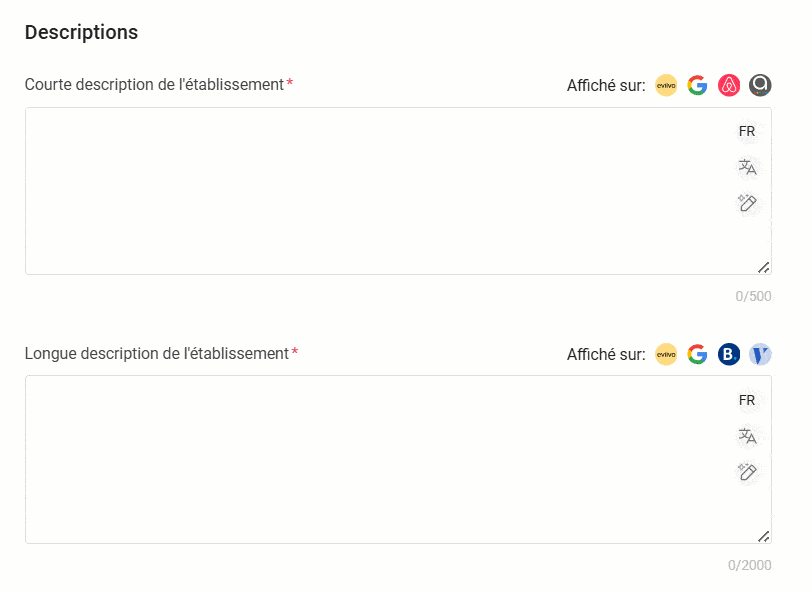Click the Vrbo icon above long description
This screenshot has width=812, height=592.
click(x=760, y=354)
